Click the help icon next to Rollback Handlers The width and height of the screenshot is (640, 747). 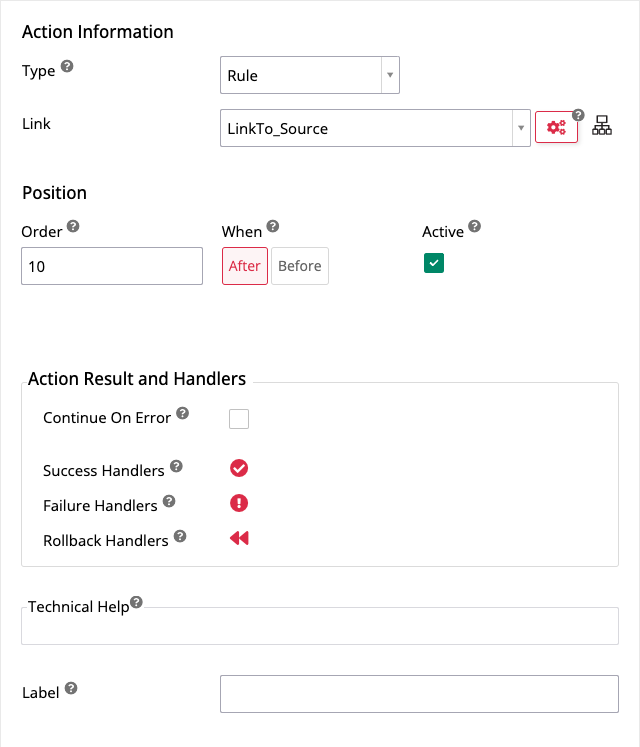[180, 536]
